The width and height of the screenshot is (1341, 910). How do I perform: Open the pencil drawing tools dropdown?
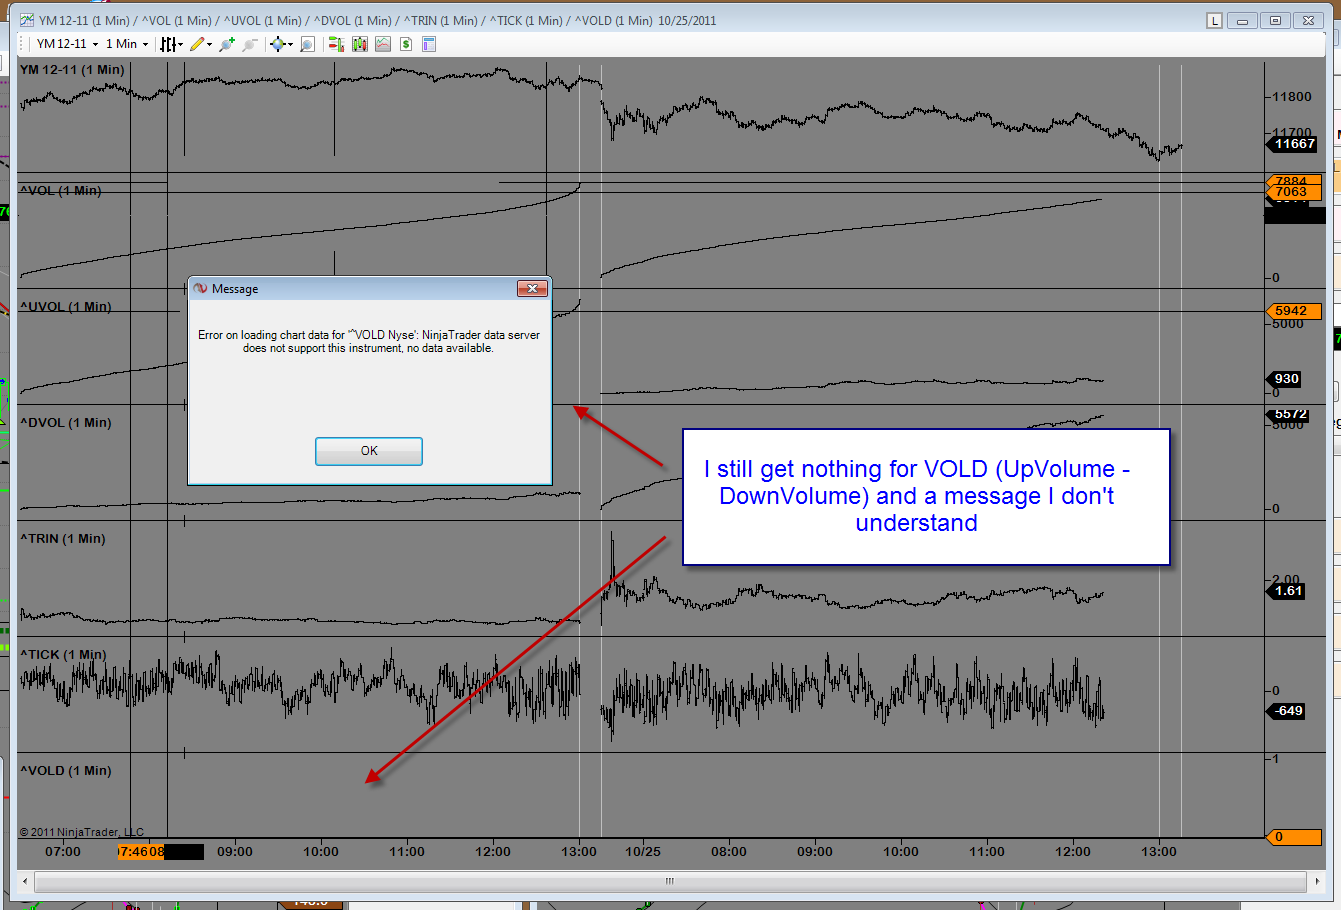200,44
